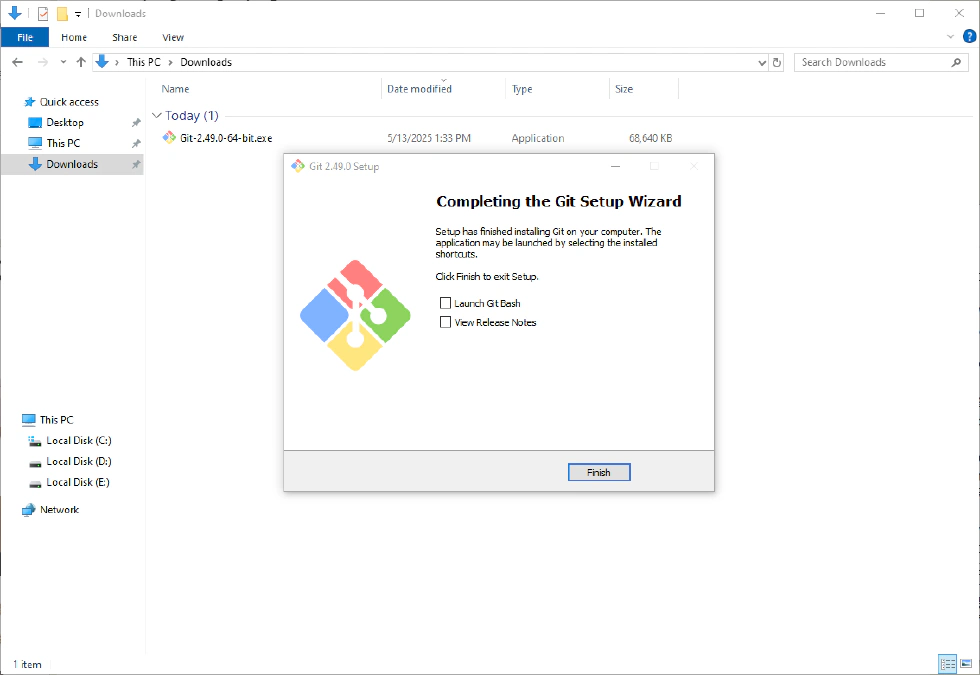Click the Properties icon in quick access toolbar
Image resolution: width=980 pixels, height=675 pixels.
[42, 14]
